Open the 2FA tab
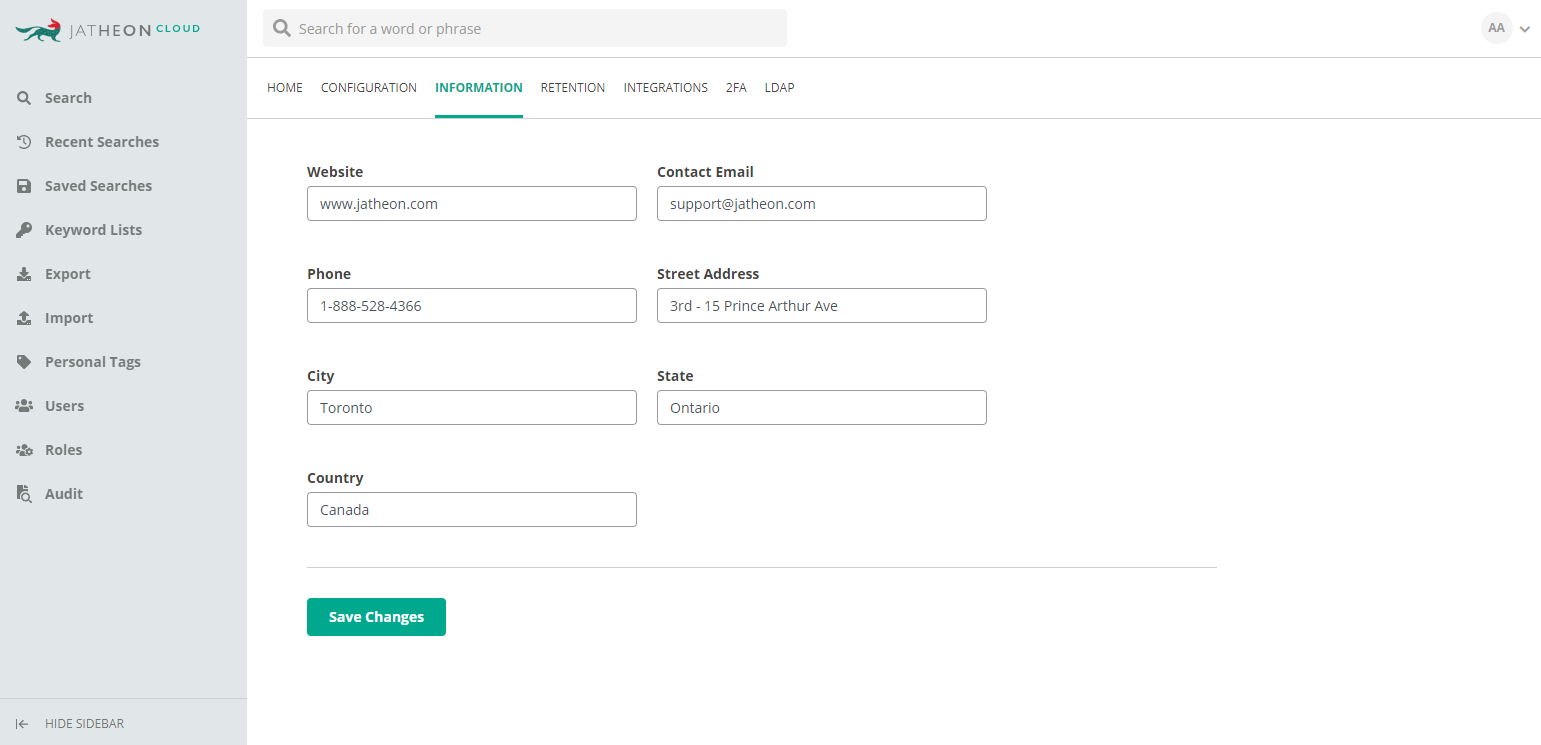The width and height of the screenshot is (1541, 745). coord(736,88)
